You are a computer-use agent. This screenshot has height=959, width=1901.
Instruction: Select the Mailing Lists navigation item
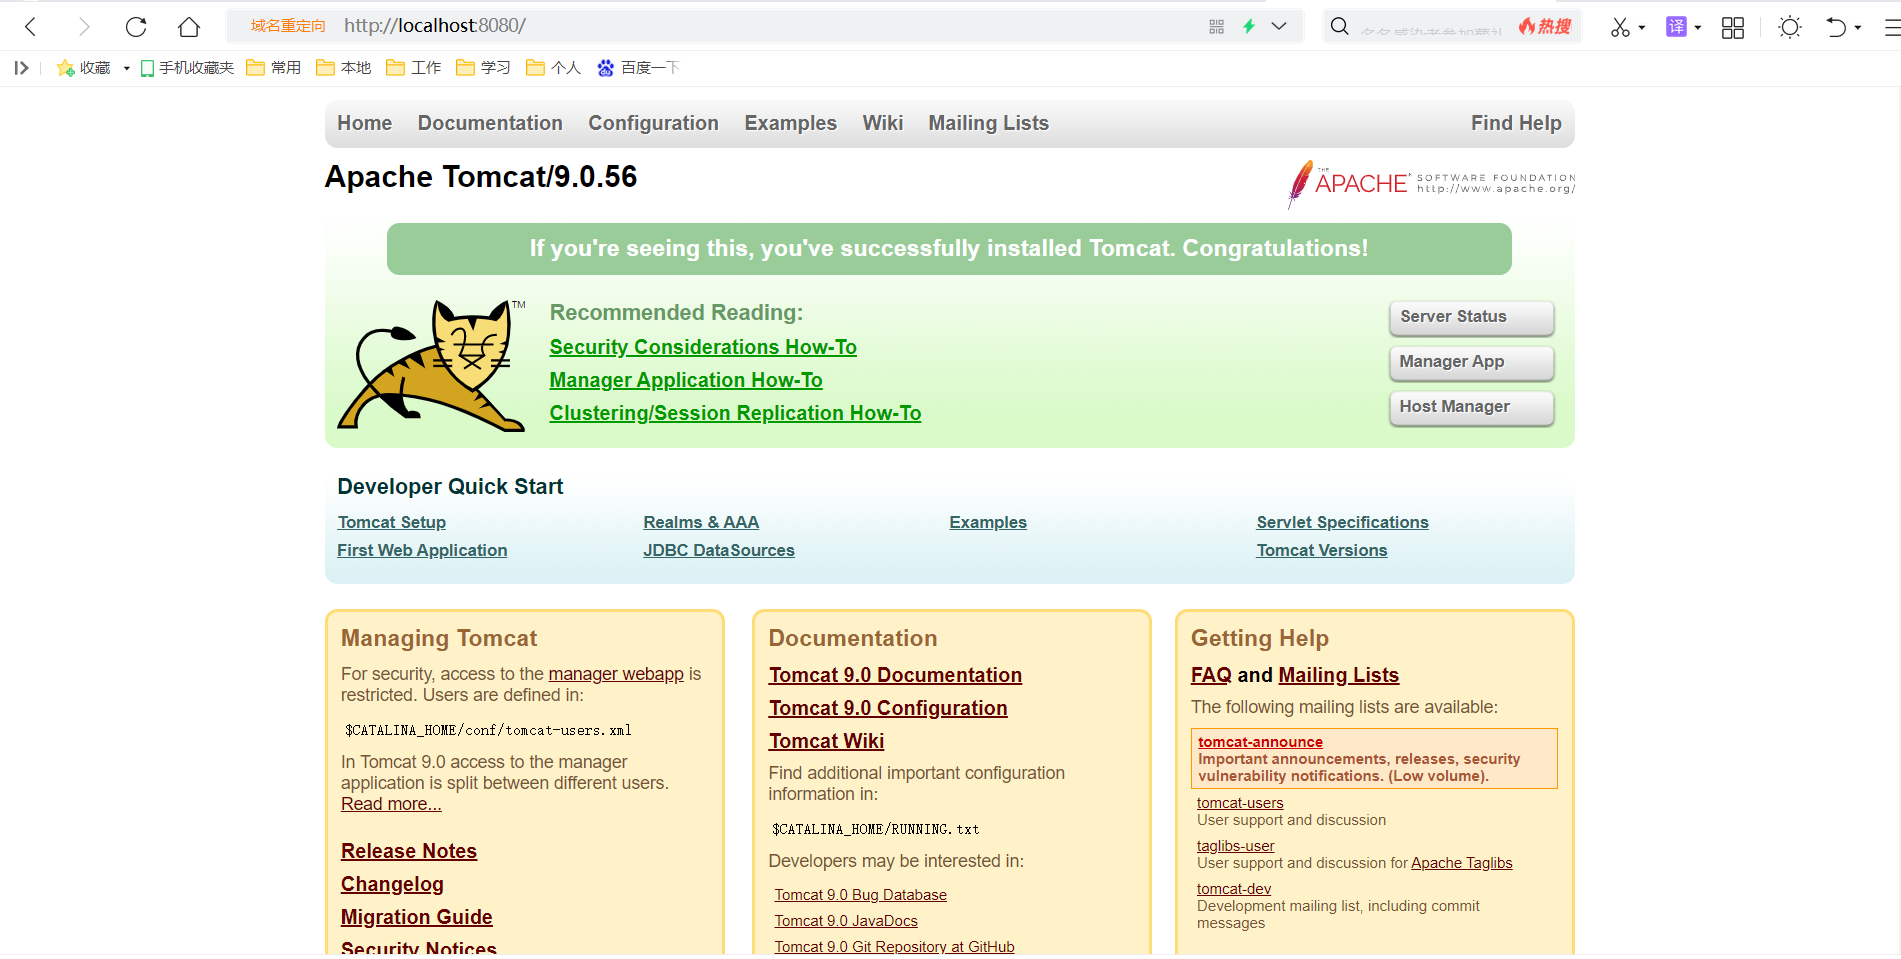(989, 123)
